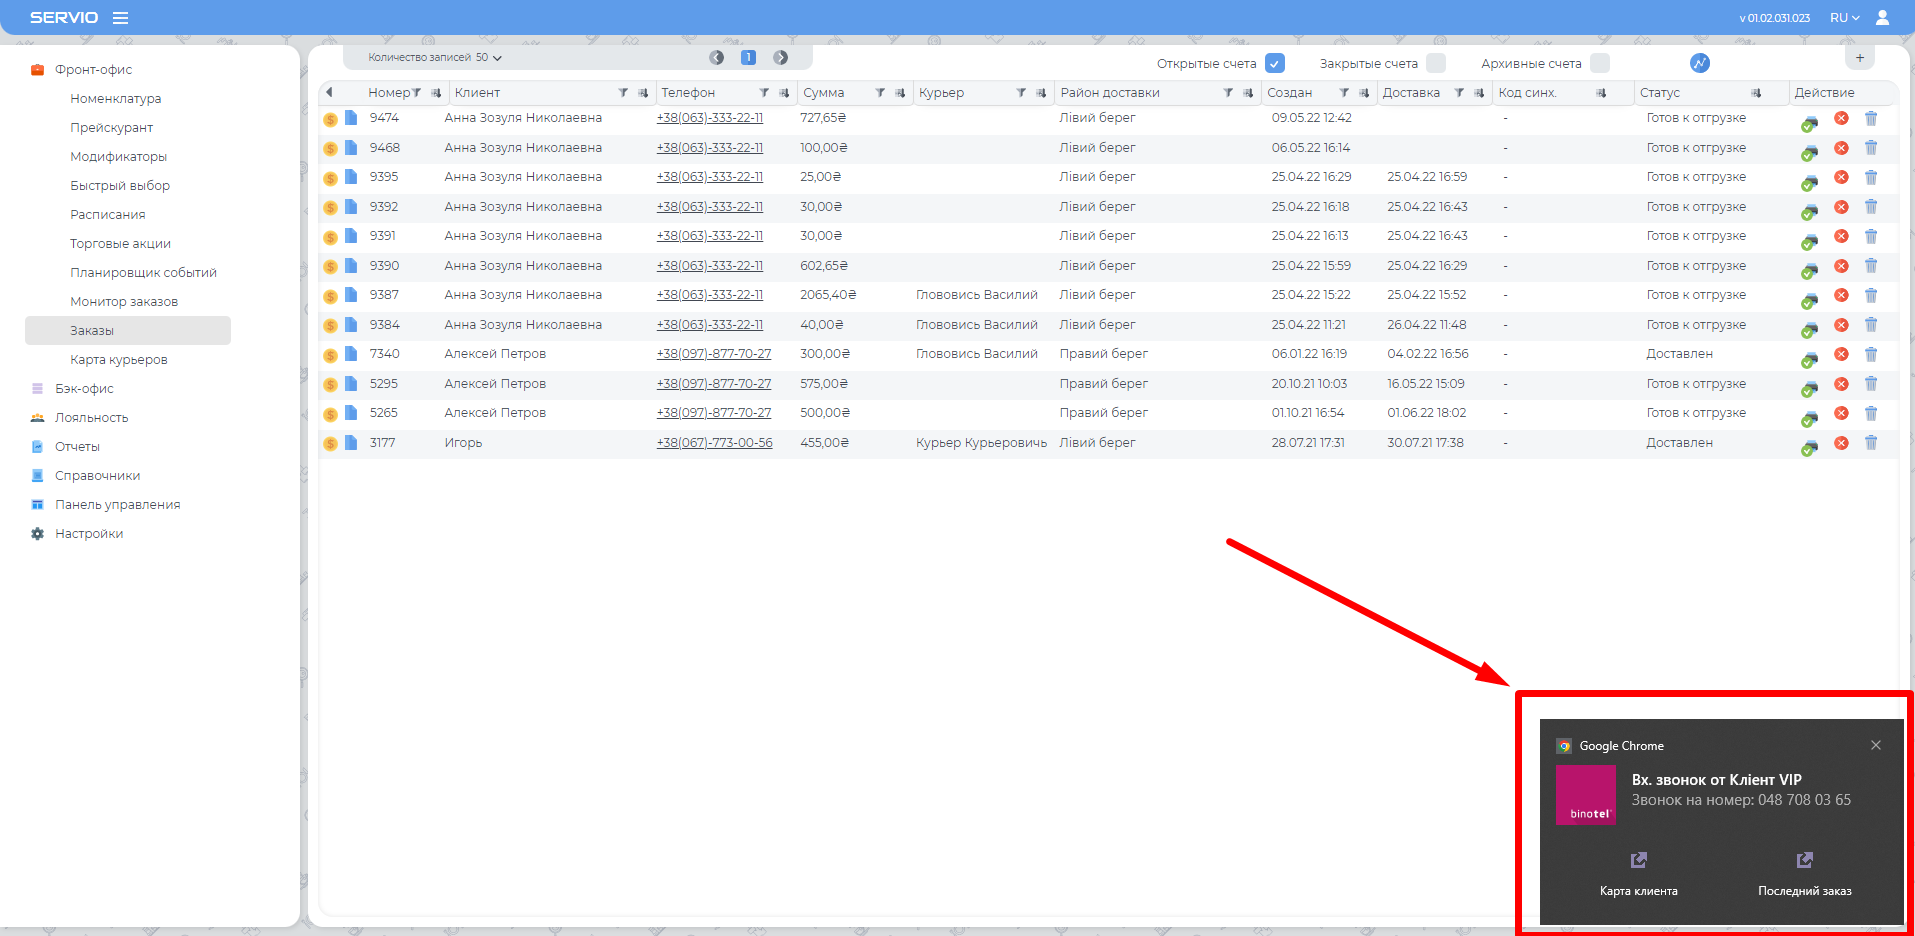
Task: Click the hamburger menu icon next to SERVIO
Action: [120, 18]
